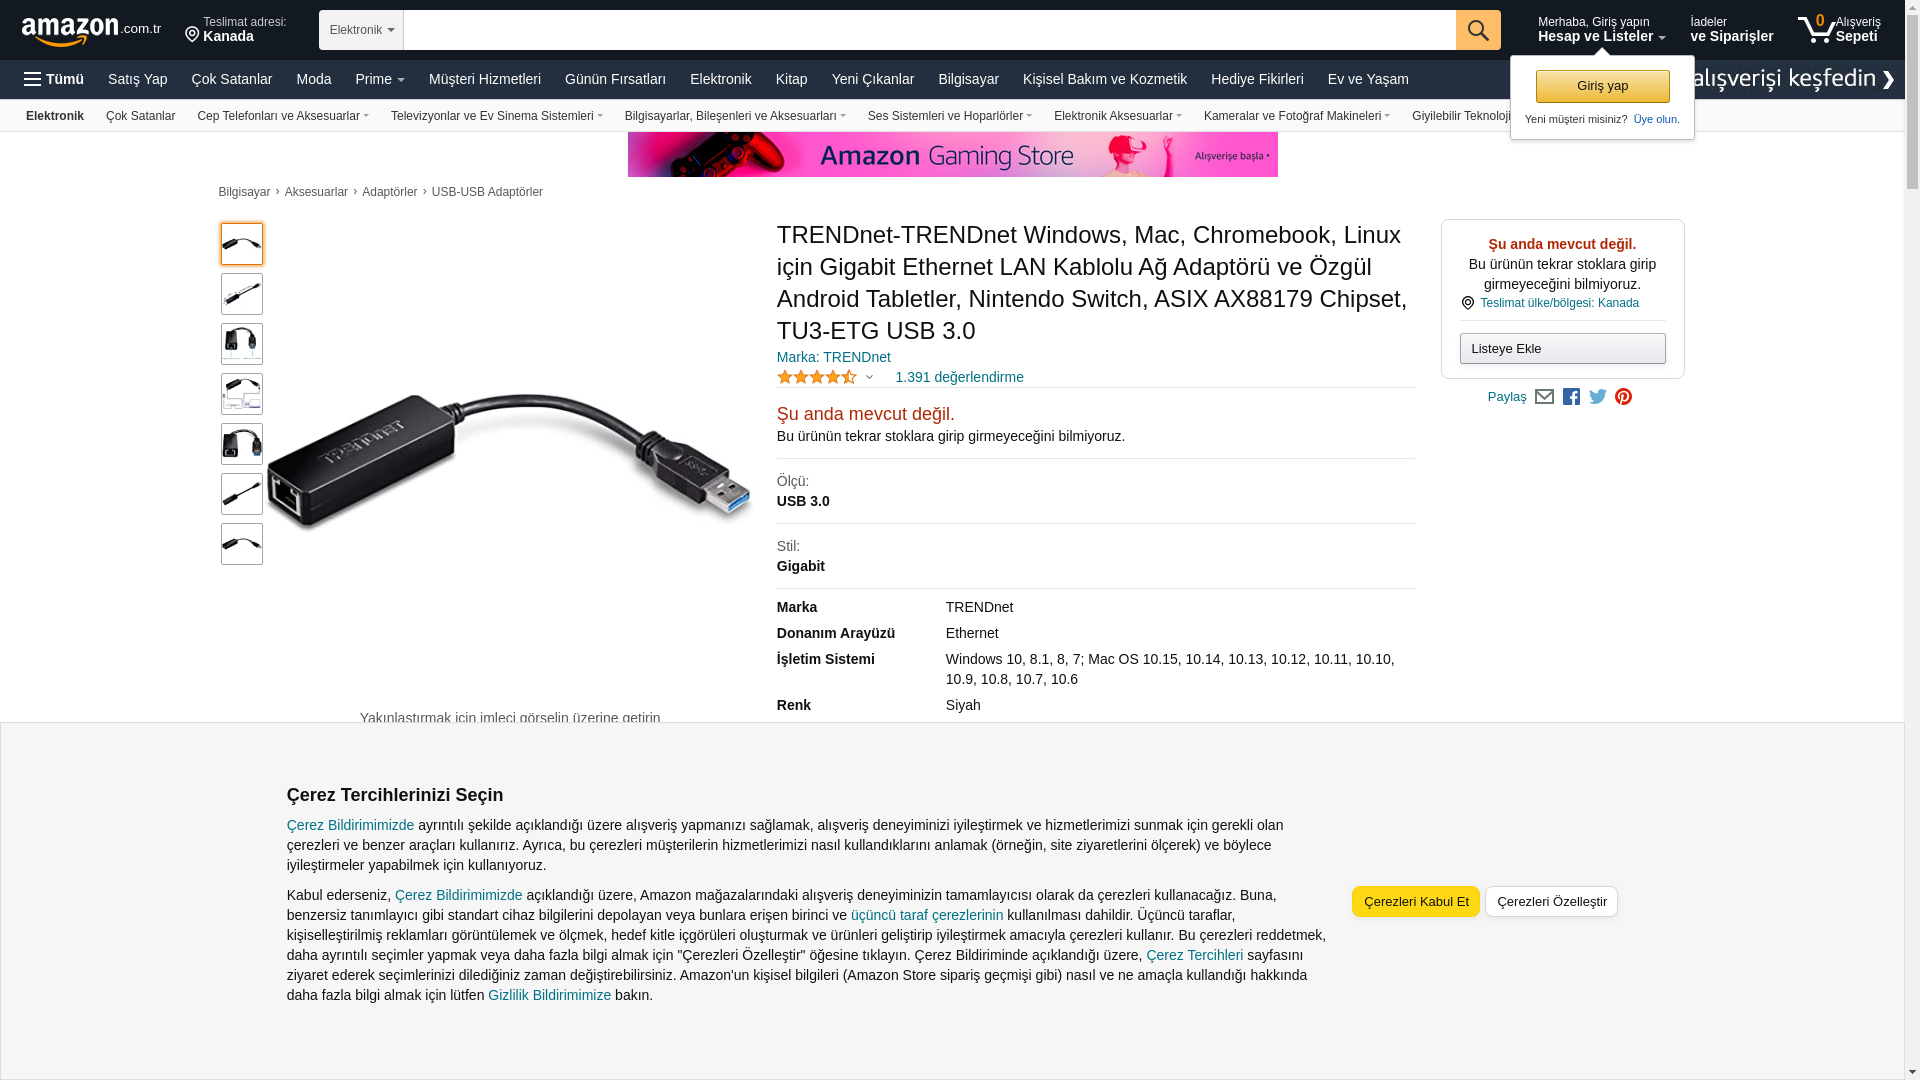Click the Çerezleri Özelleştir button
This screenshot has width=1920, height=1080.
(1551, 902)
